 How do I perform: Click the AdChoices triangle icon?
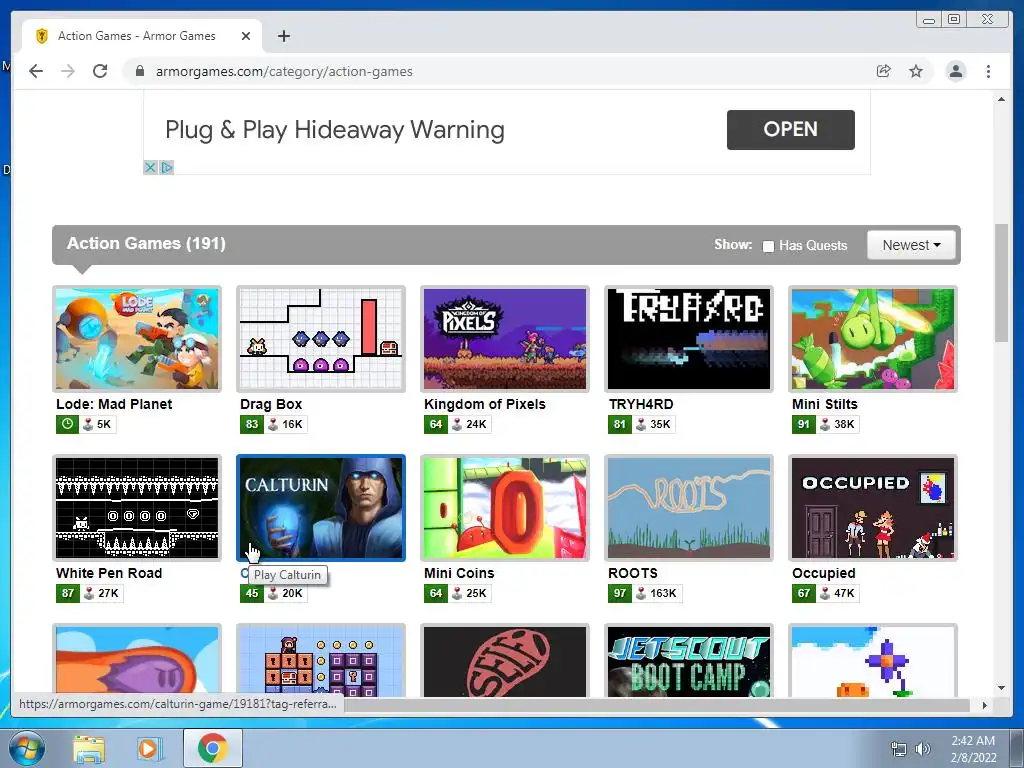[167, 168]
